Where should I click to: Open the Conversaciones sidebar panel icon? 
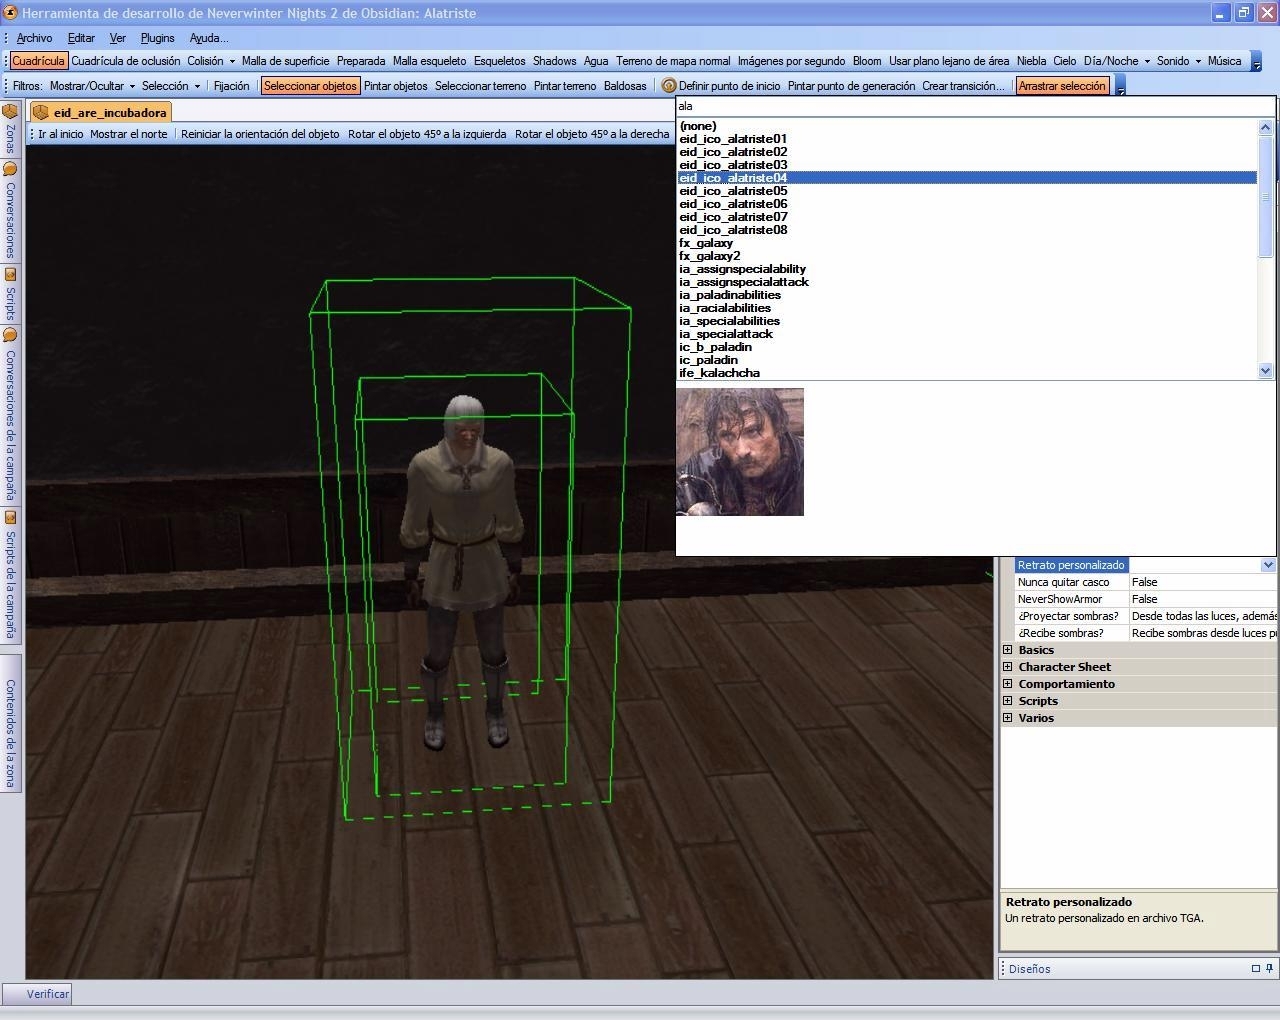(x=10, y=170)
